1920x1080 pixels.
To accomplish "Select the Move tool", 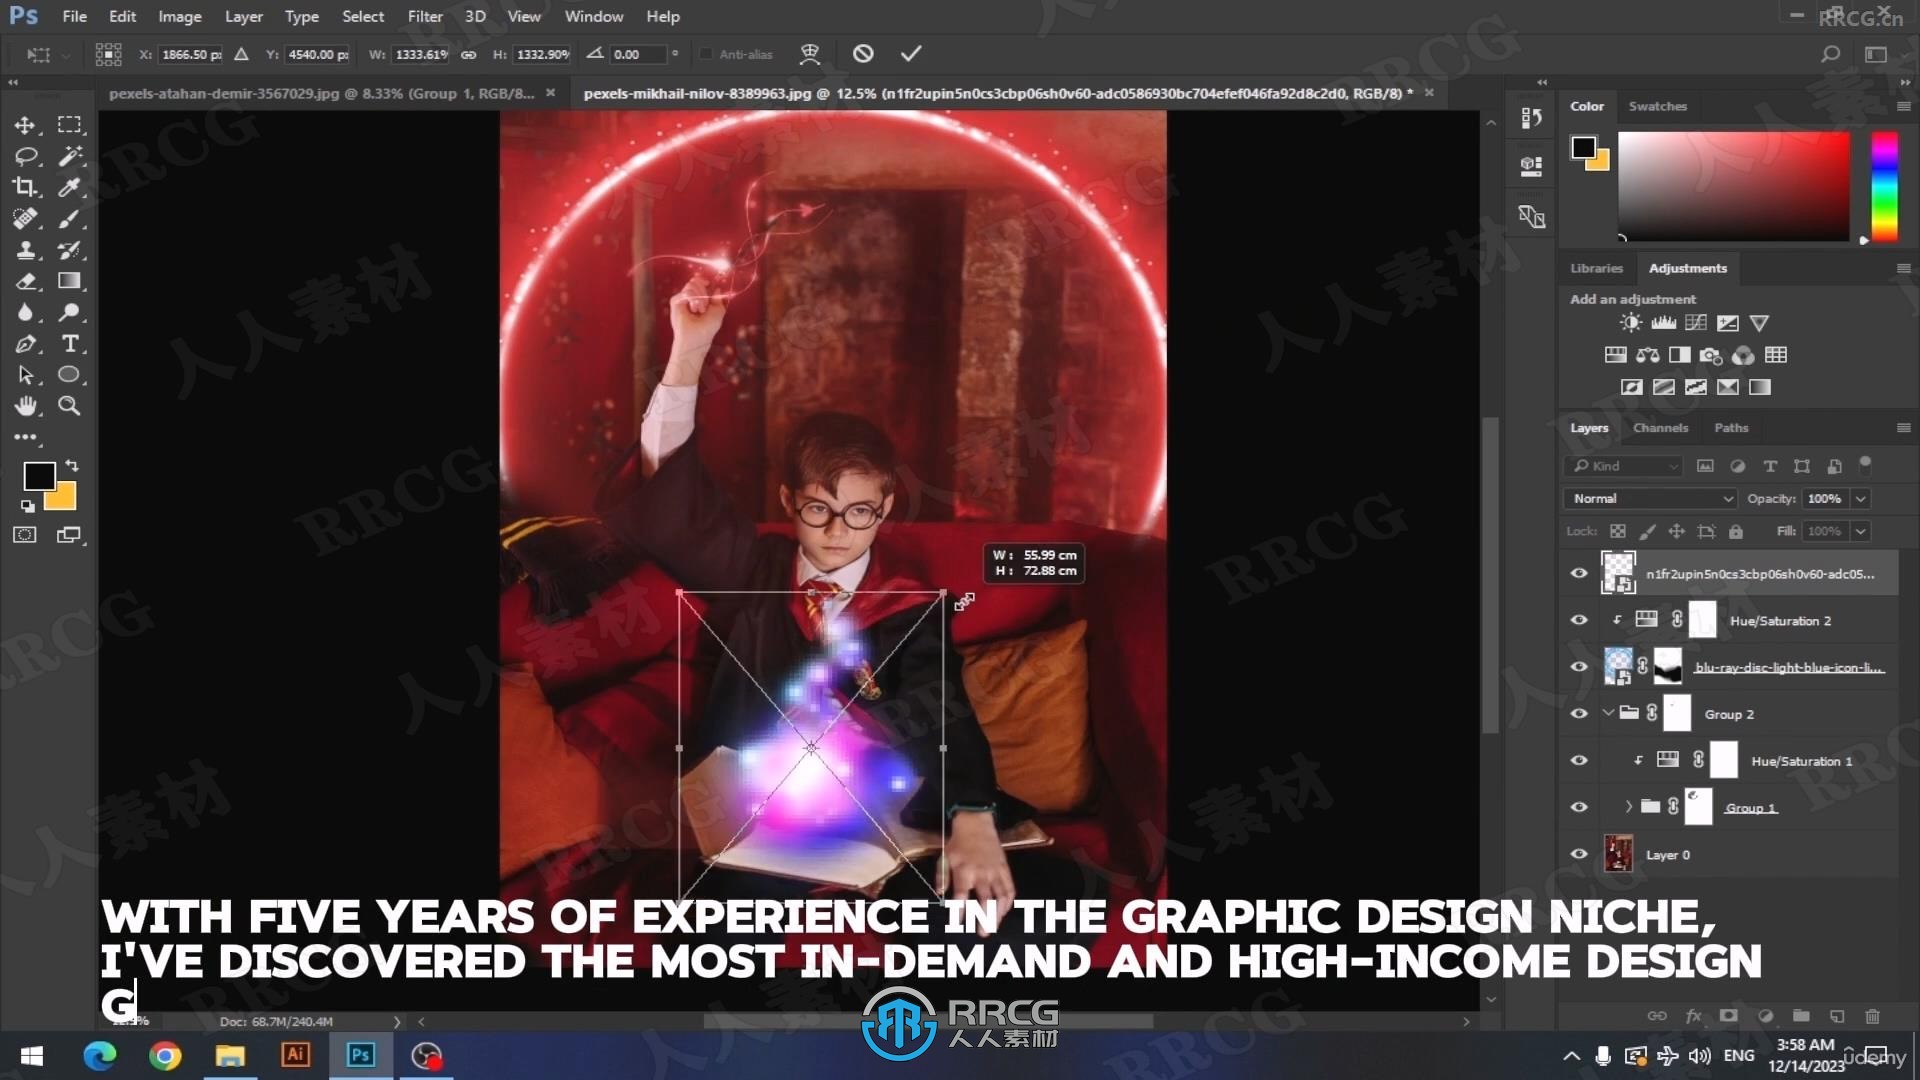I will 25,123.
